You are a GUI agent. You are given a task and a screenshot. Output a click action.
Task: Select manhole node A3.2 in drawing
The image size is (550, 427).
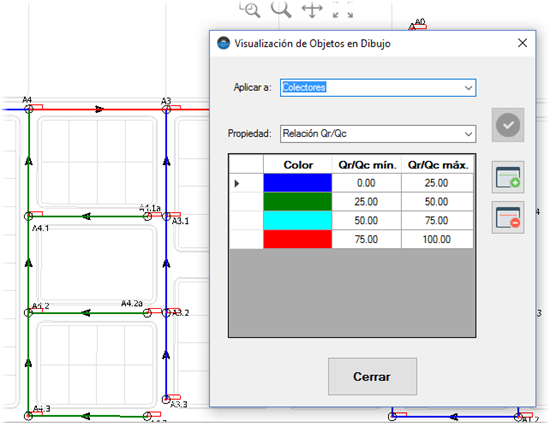pos(167,313)
